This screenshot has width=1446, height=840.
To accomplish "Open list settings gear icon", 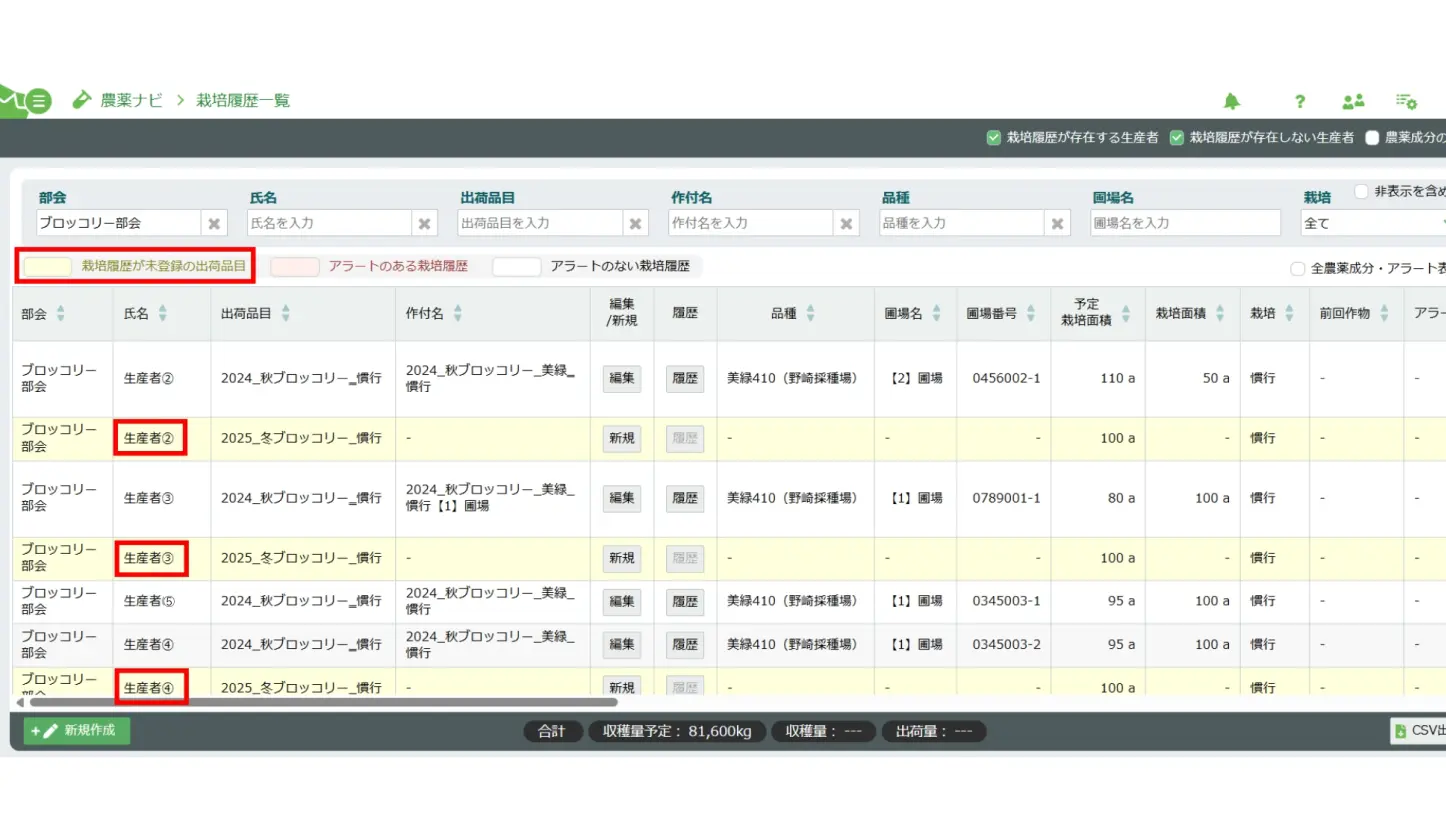I will (x=1406, y=101).
